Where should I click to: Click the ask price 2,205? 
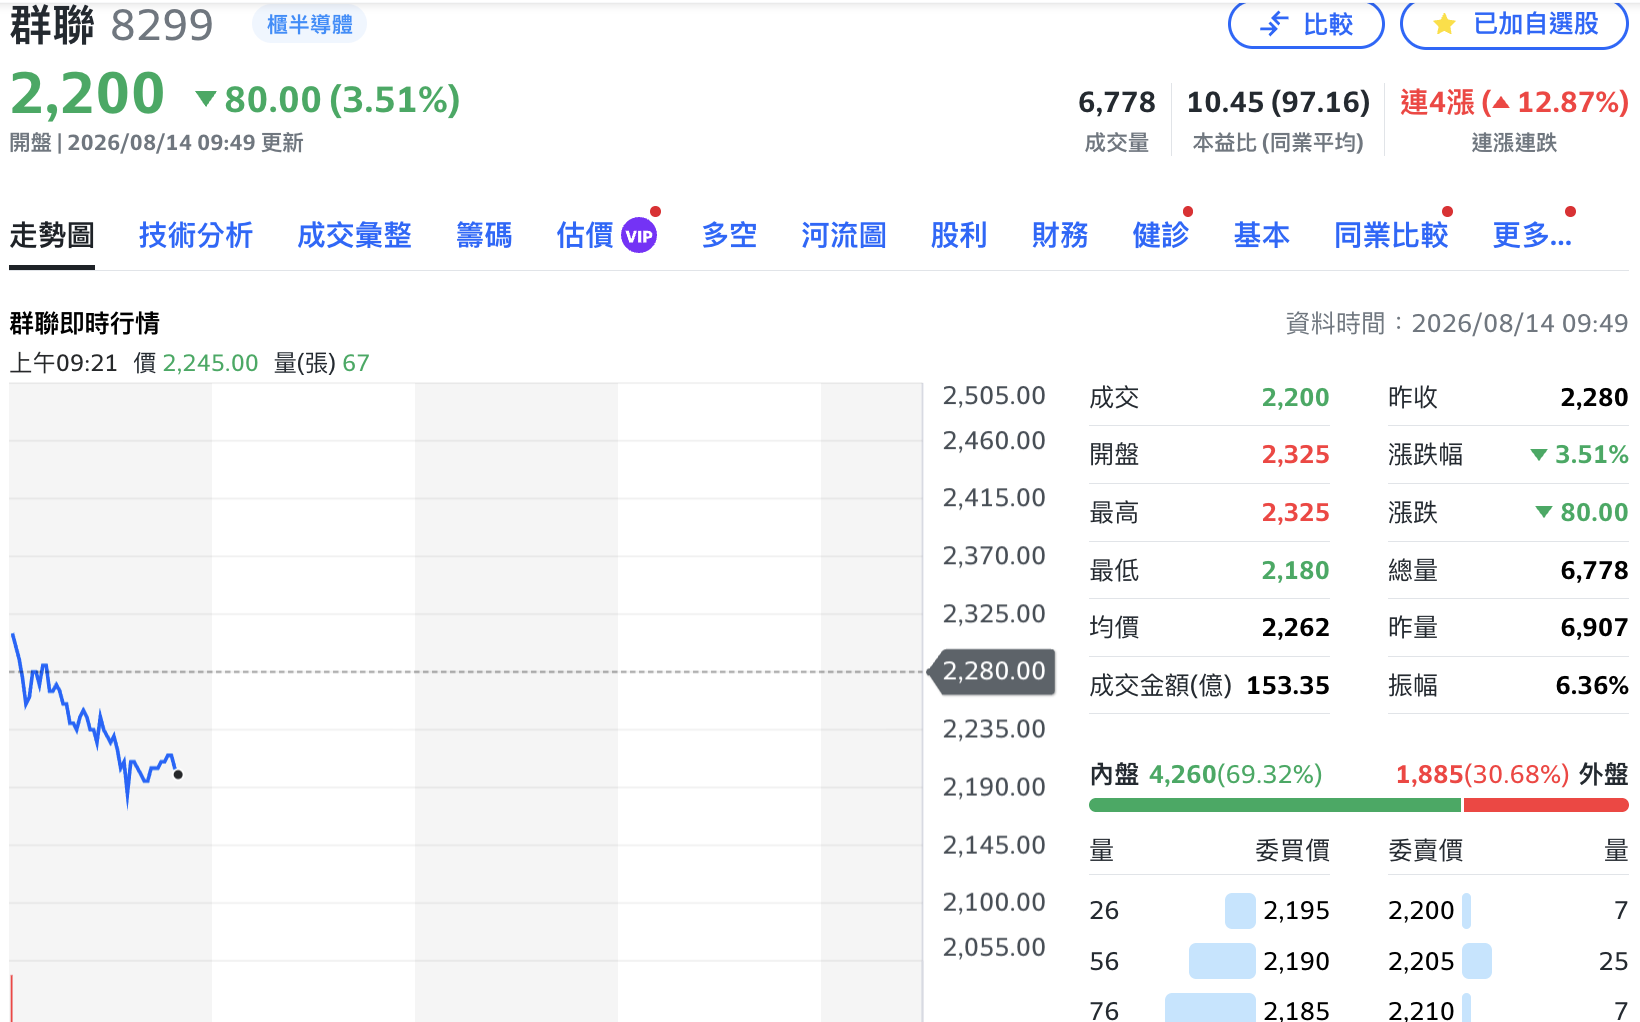(1421, 962)
